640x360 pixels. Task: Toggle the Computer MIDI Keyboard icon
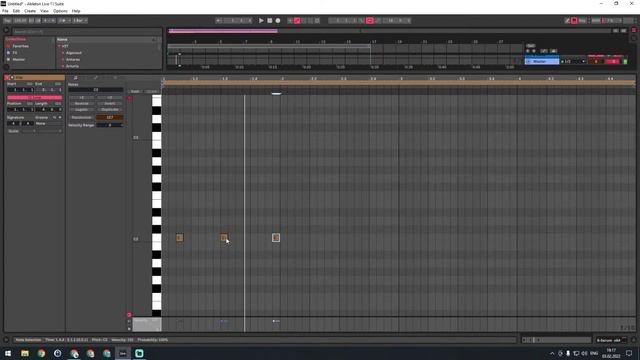pos(574,20)
